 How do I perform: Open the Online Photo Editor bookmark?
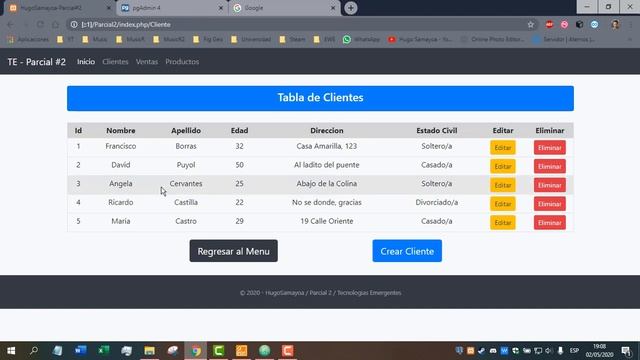tap(493, 39)
